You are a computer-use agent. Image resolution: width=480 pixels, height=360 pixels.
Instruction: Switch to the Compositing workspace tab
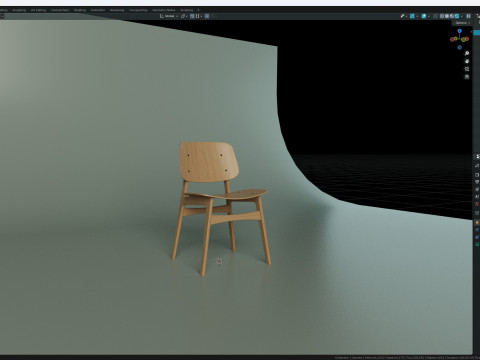138,10
